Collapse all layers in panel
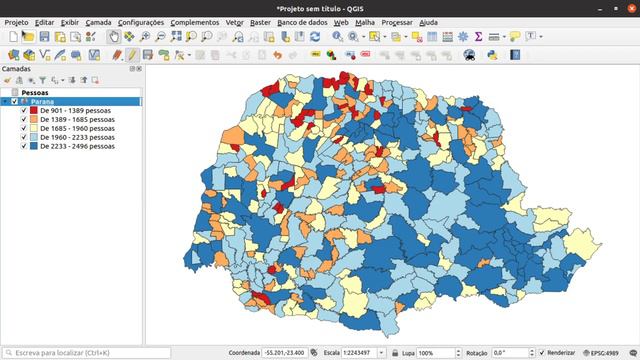The height and width of the screenshot is (360, 640). 84,80
